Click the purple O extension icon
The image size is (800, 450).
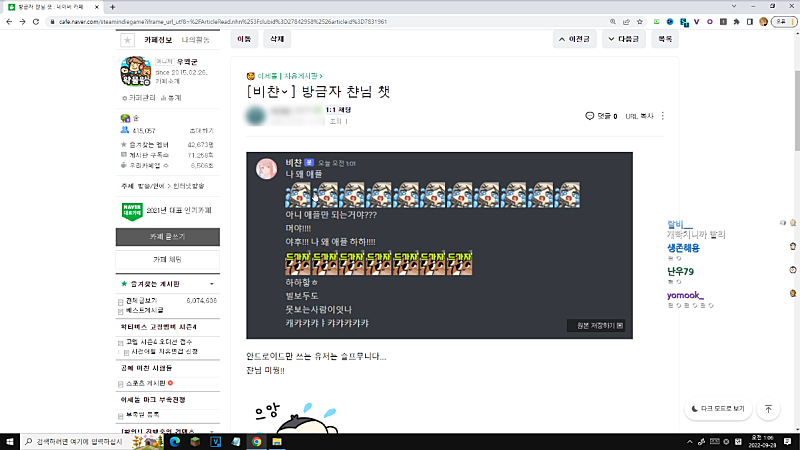point(710,22)
